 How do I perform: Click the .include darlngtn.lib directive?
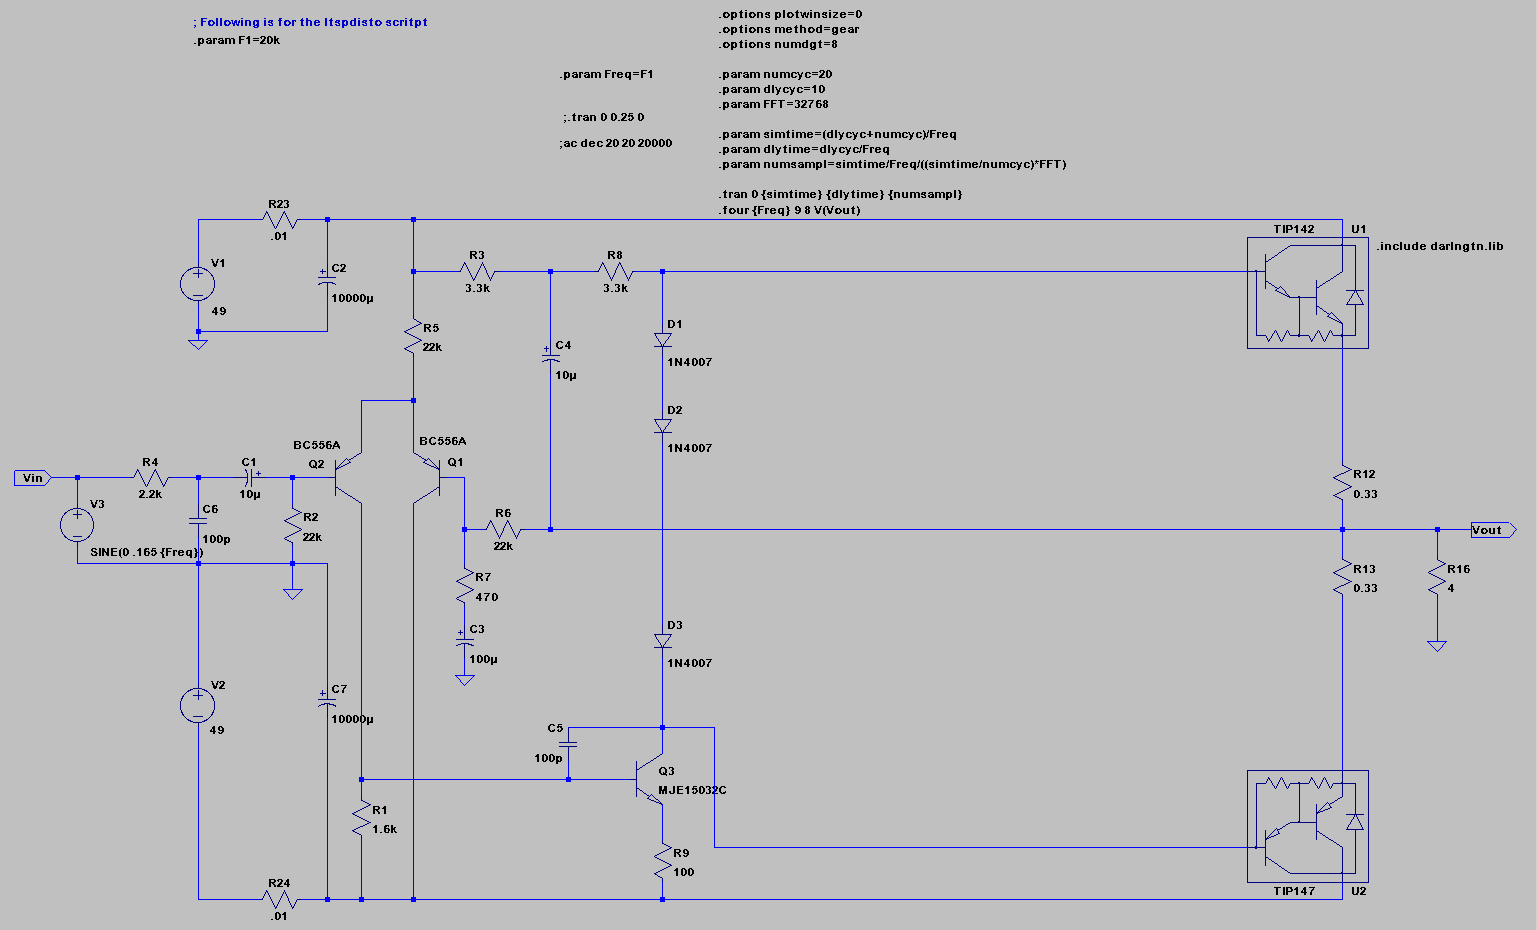click(x=1440, y=246)
